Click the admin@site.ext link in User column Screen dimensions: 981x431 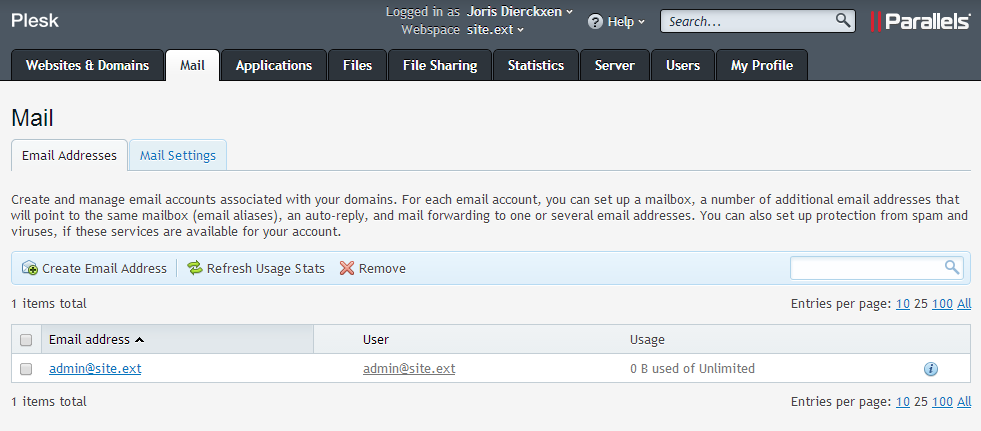click(408, 368)
